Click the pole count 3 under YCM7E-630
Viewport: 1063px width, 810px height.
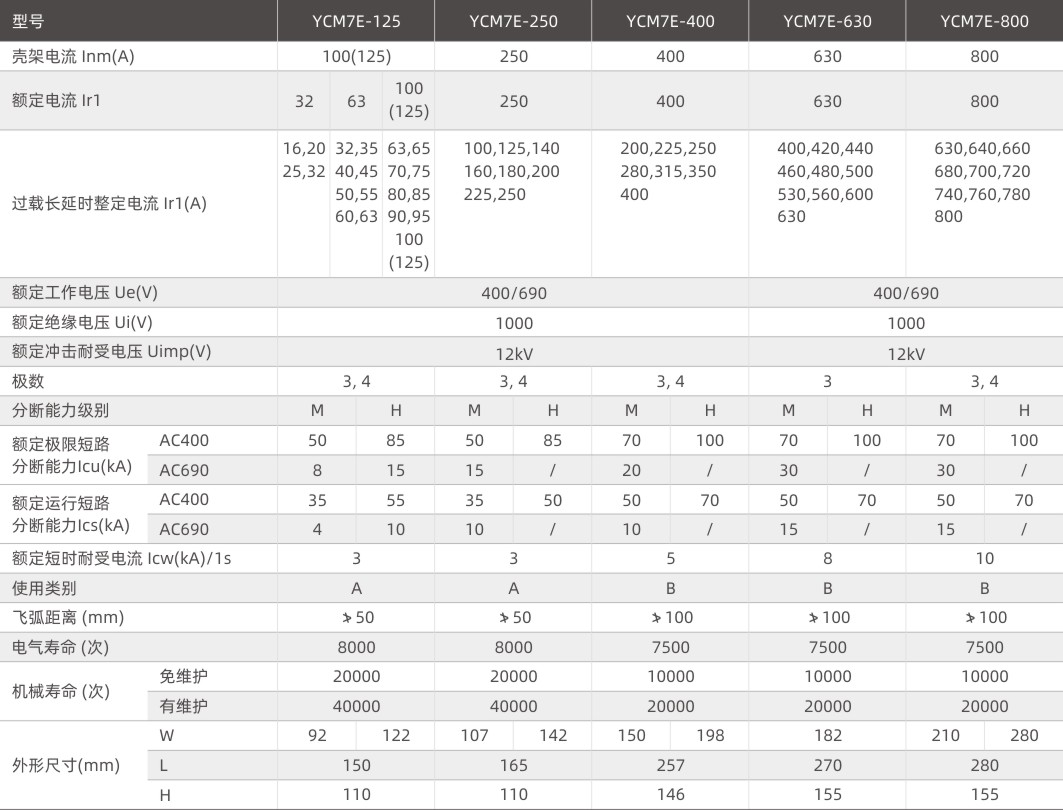pyautogui.click(x=827, y=382)
